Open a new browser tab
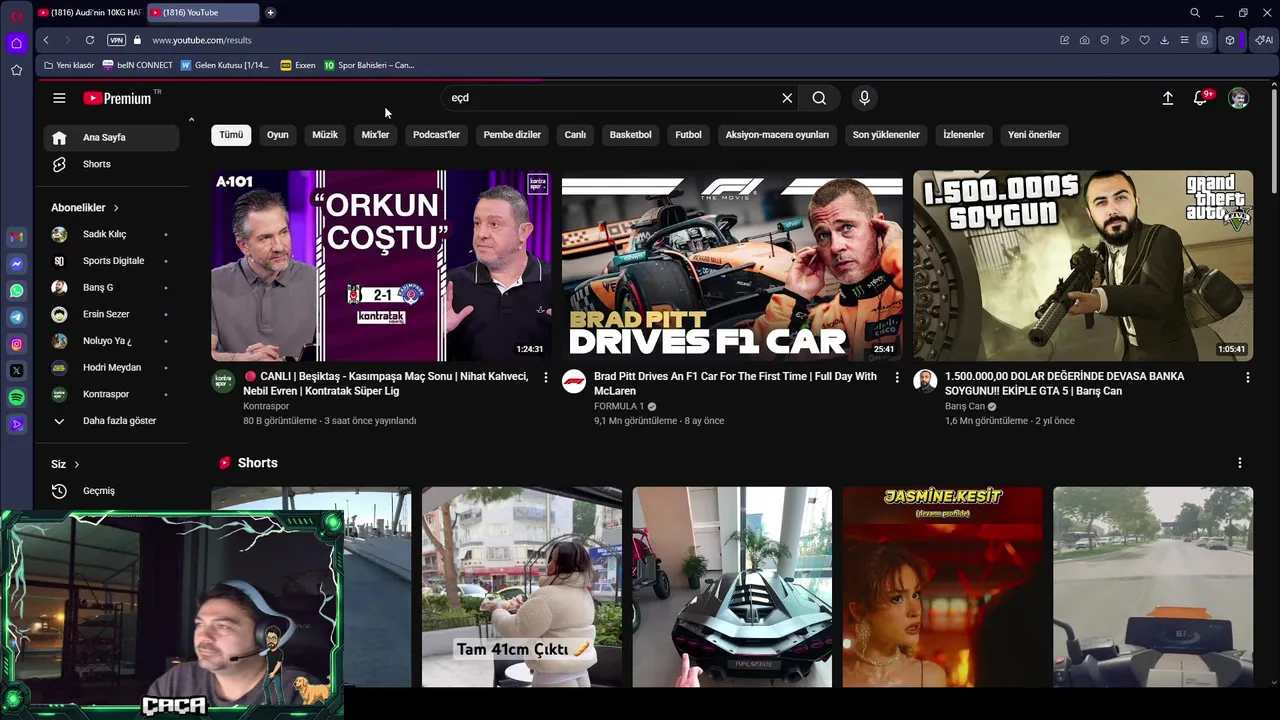 270,13
